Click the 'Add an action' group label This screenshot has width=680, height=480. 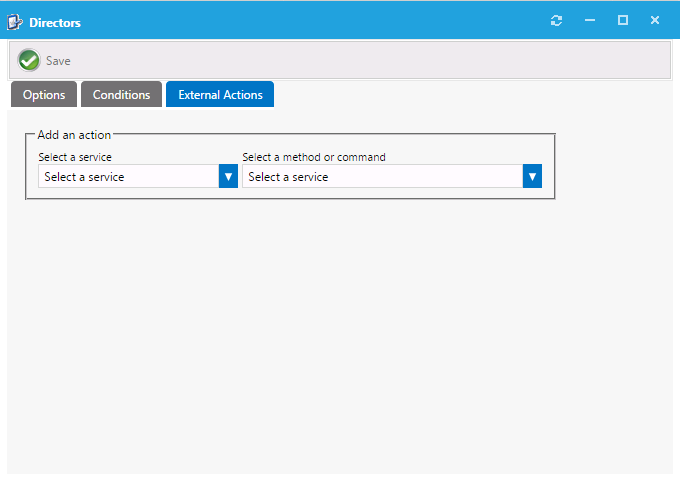75,135
